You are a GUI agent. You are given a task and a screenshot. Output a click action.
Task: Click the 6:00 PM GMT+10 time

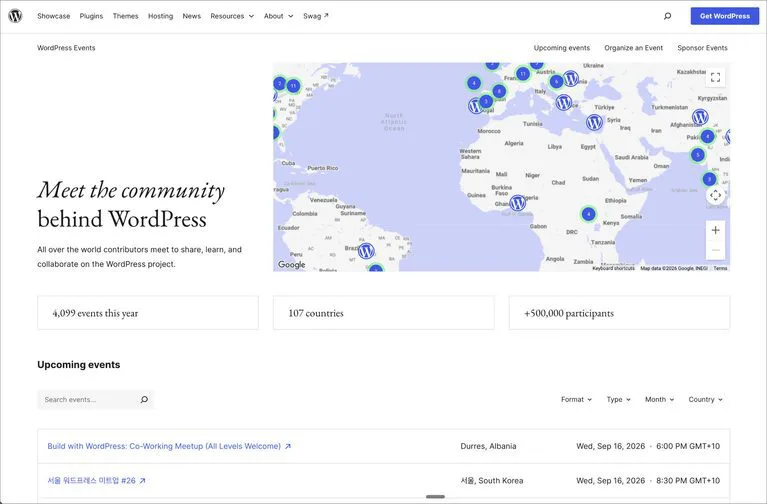coord(688,446)
